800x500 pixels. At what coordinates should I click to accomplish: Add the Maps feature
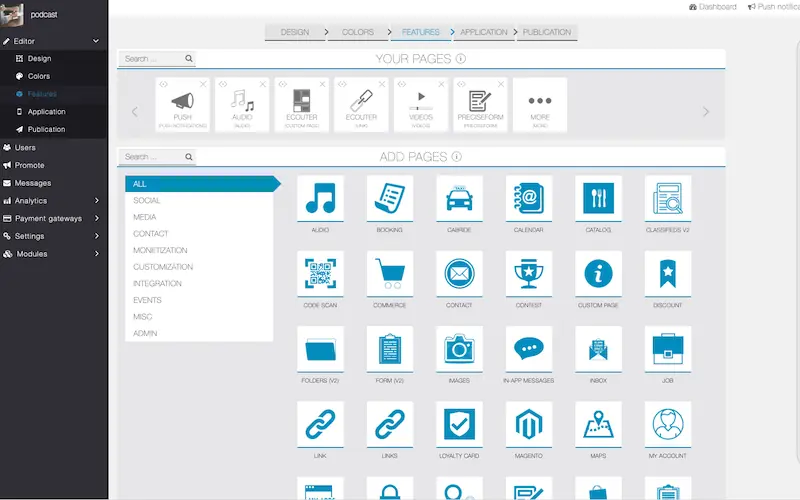coord(598,424)
